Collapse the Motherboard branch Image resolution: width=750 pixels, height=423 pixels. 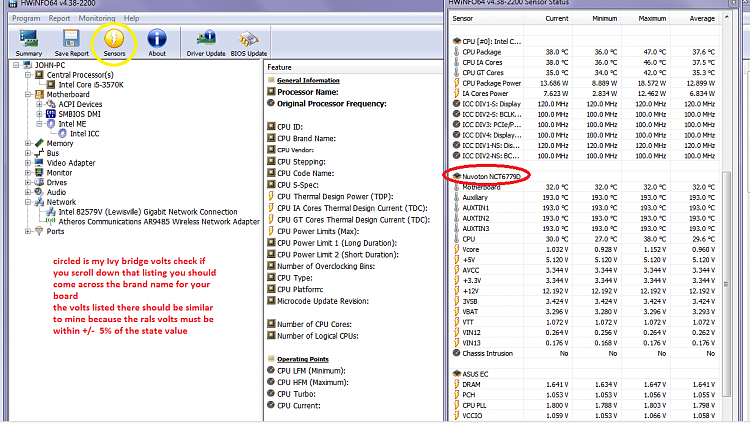tap(28, 94)
